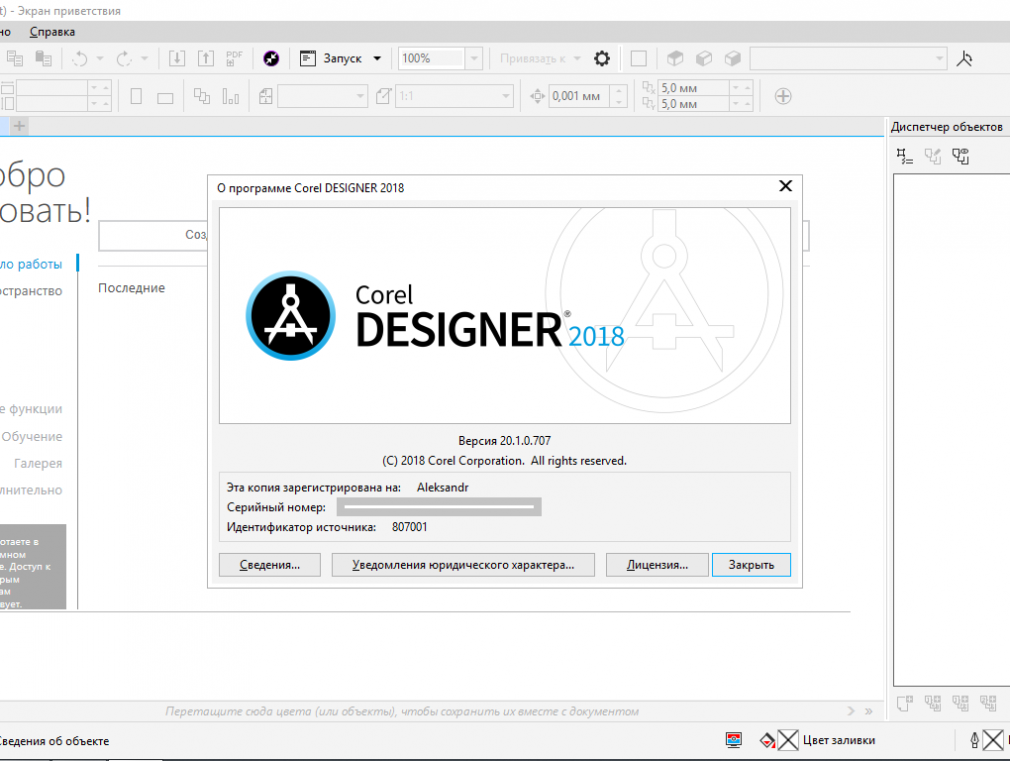Click the second Object Manager top icon

pyautogui.click(x=933, y=156)
